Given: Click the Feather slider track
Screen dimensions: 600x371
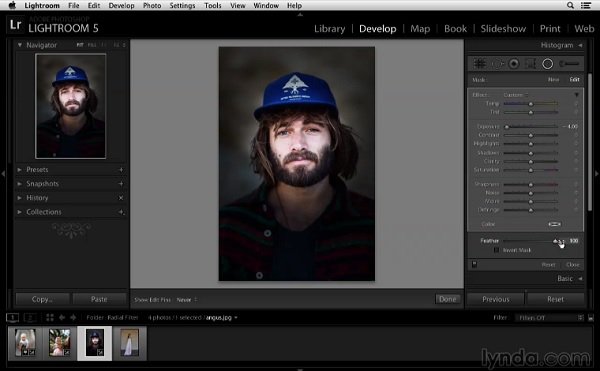Looking at the screenshot, I should tap(530, 241).
